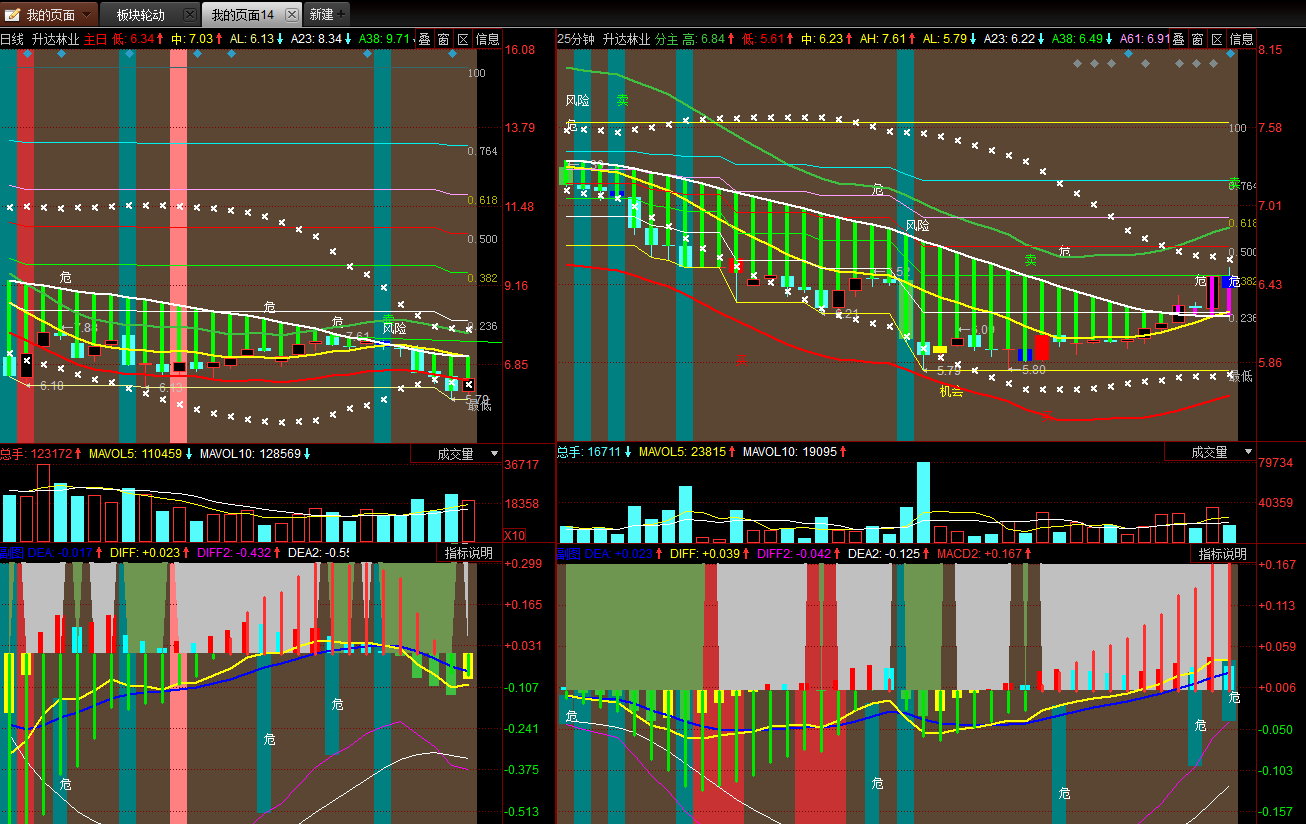1306x824 pixels.
Task: Click 区 range icon on daily chart
Action: click(462, 39)
